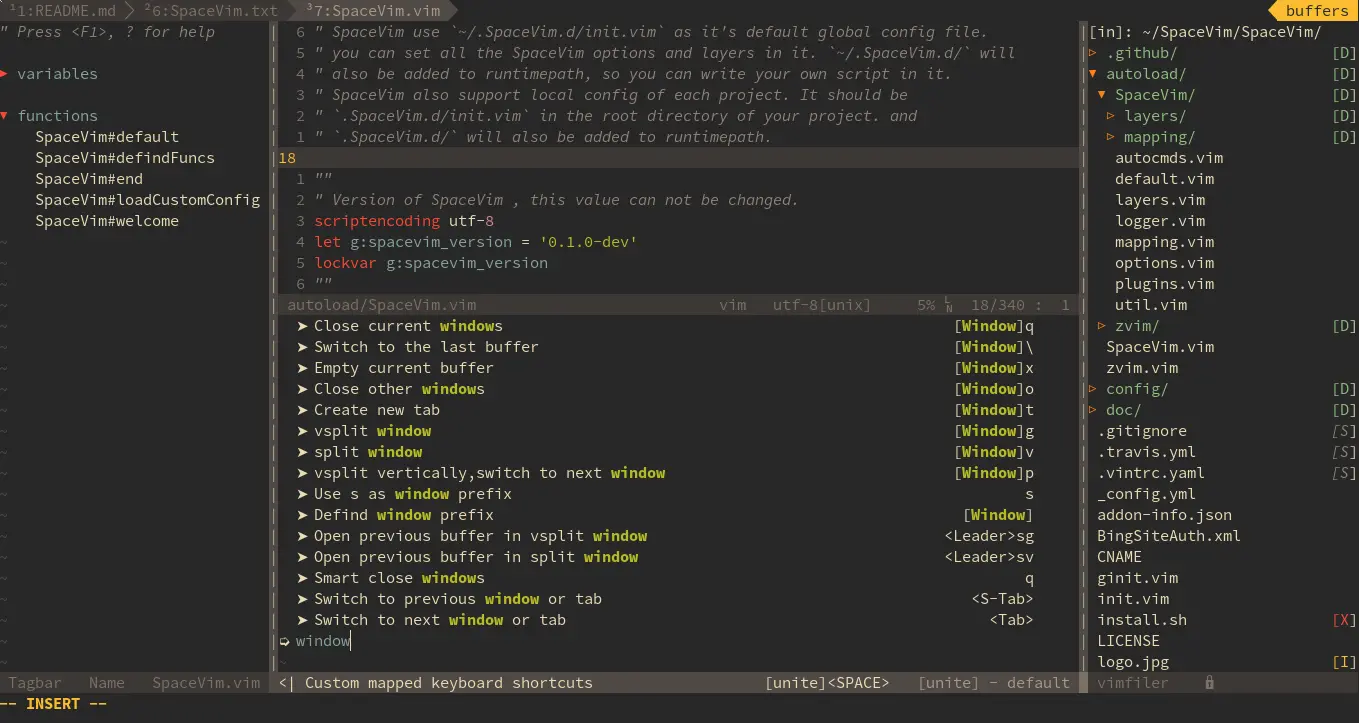Image resolution: width=1359 pixels, height=723 pixels.
Task: Select 'Switch to previous window or tab' entry
Action: 665,599
